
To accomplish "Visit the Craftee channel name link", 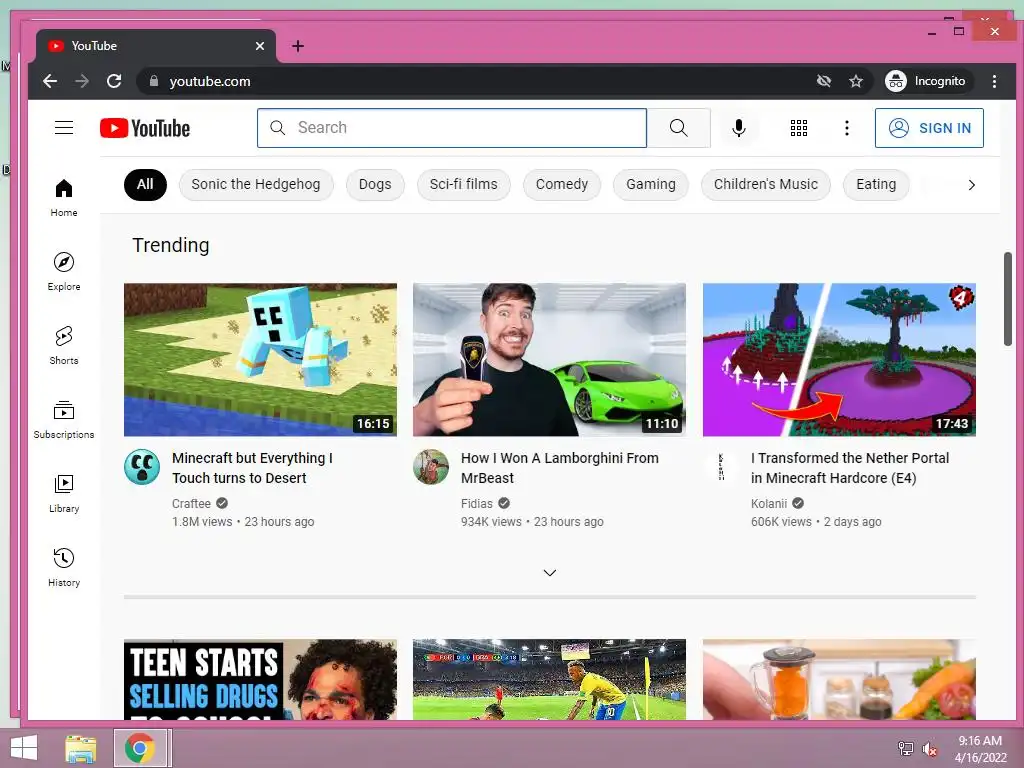I will click(x=191, y=504).
